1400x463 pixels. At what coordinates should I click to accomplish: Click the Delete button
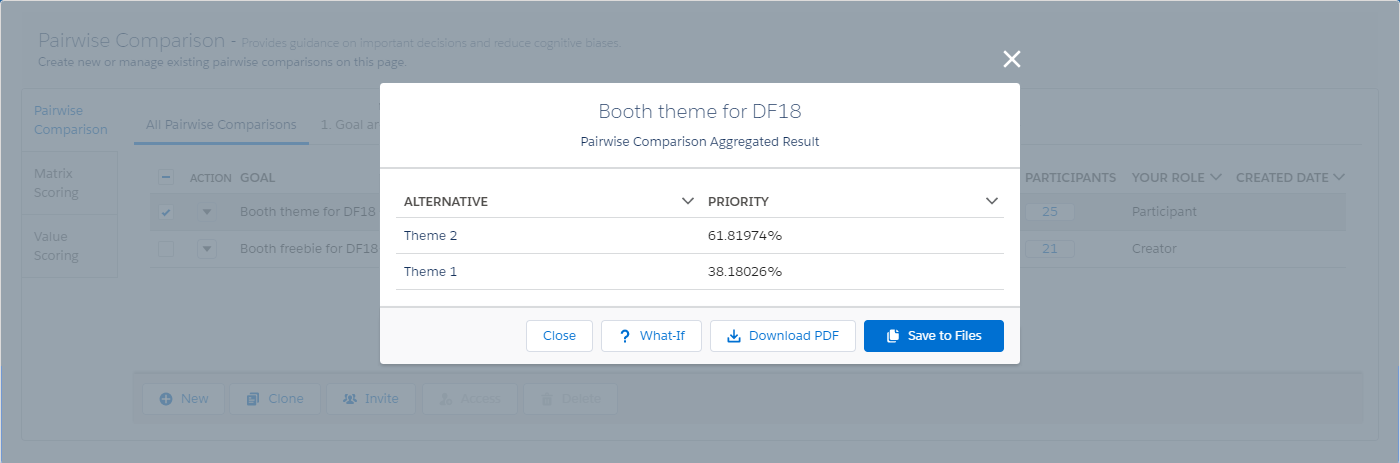pos(570,399)
